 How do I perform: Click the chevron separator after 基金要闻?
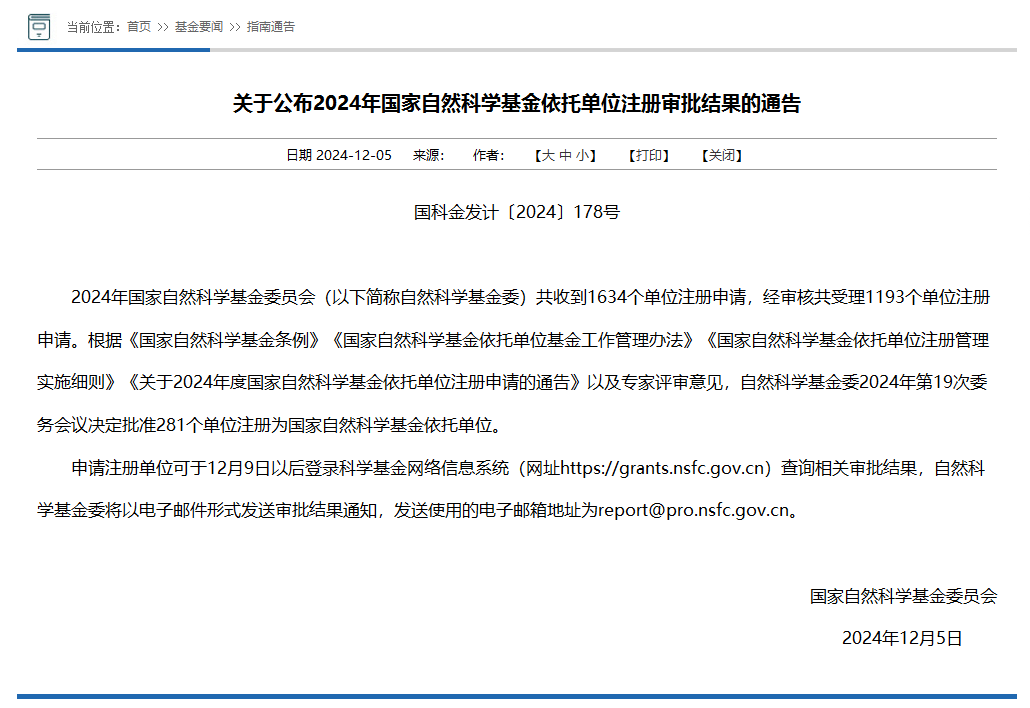tap(235, 27)
